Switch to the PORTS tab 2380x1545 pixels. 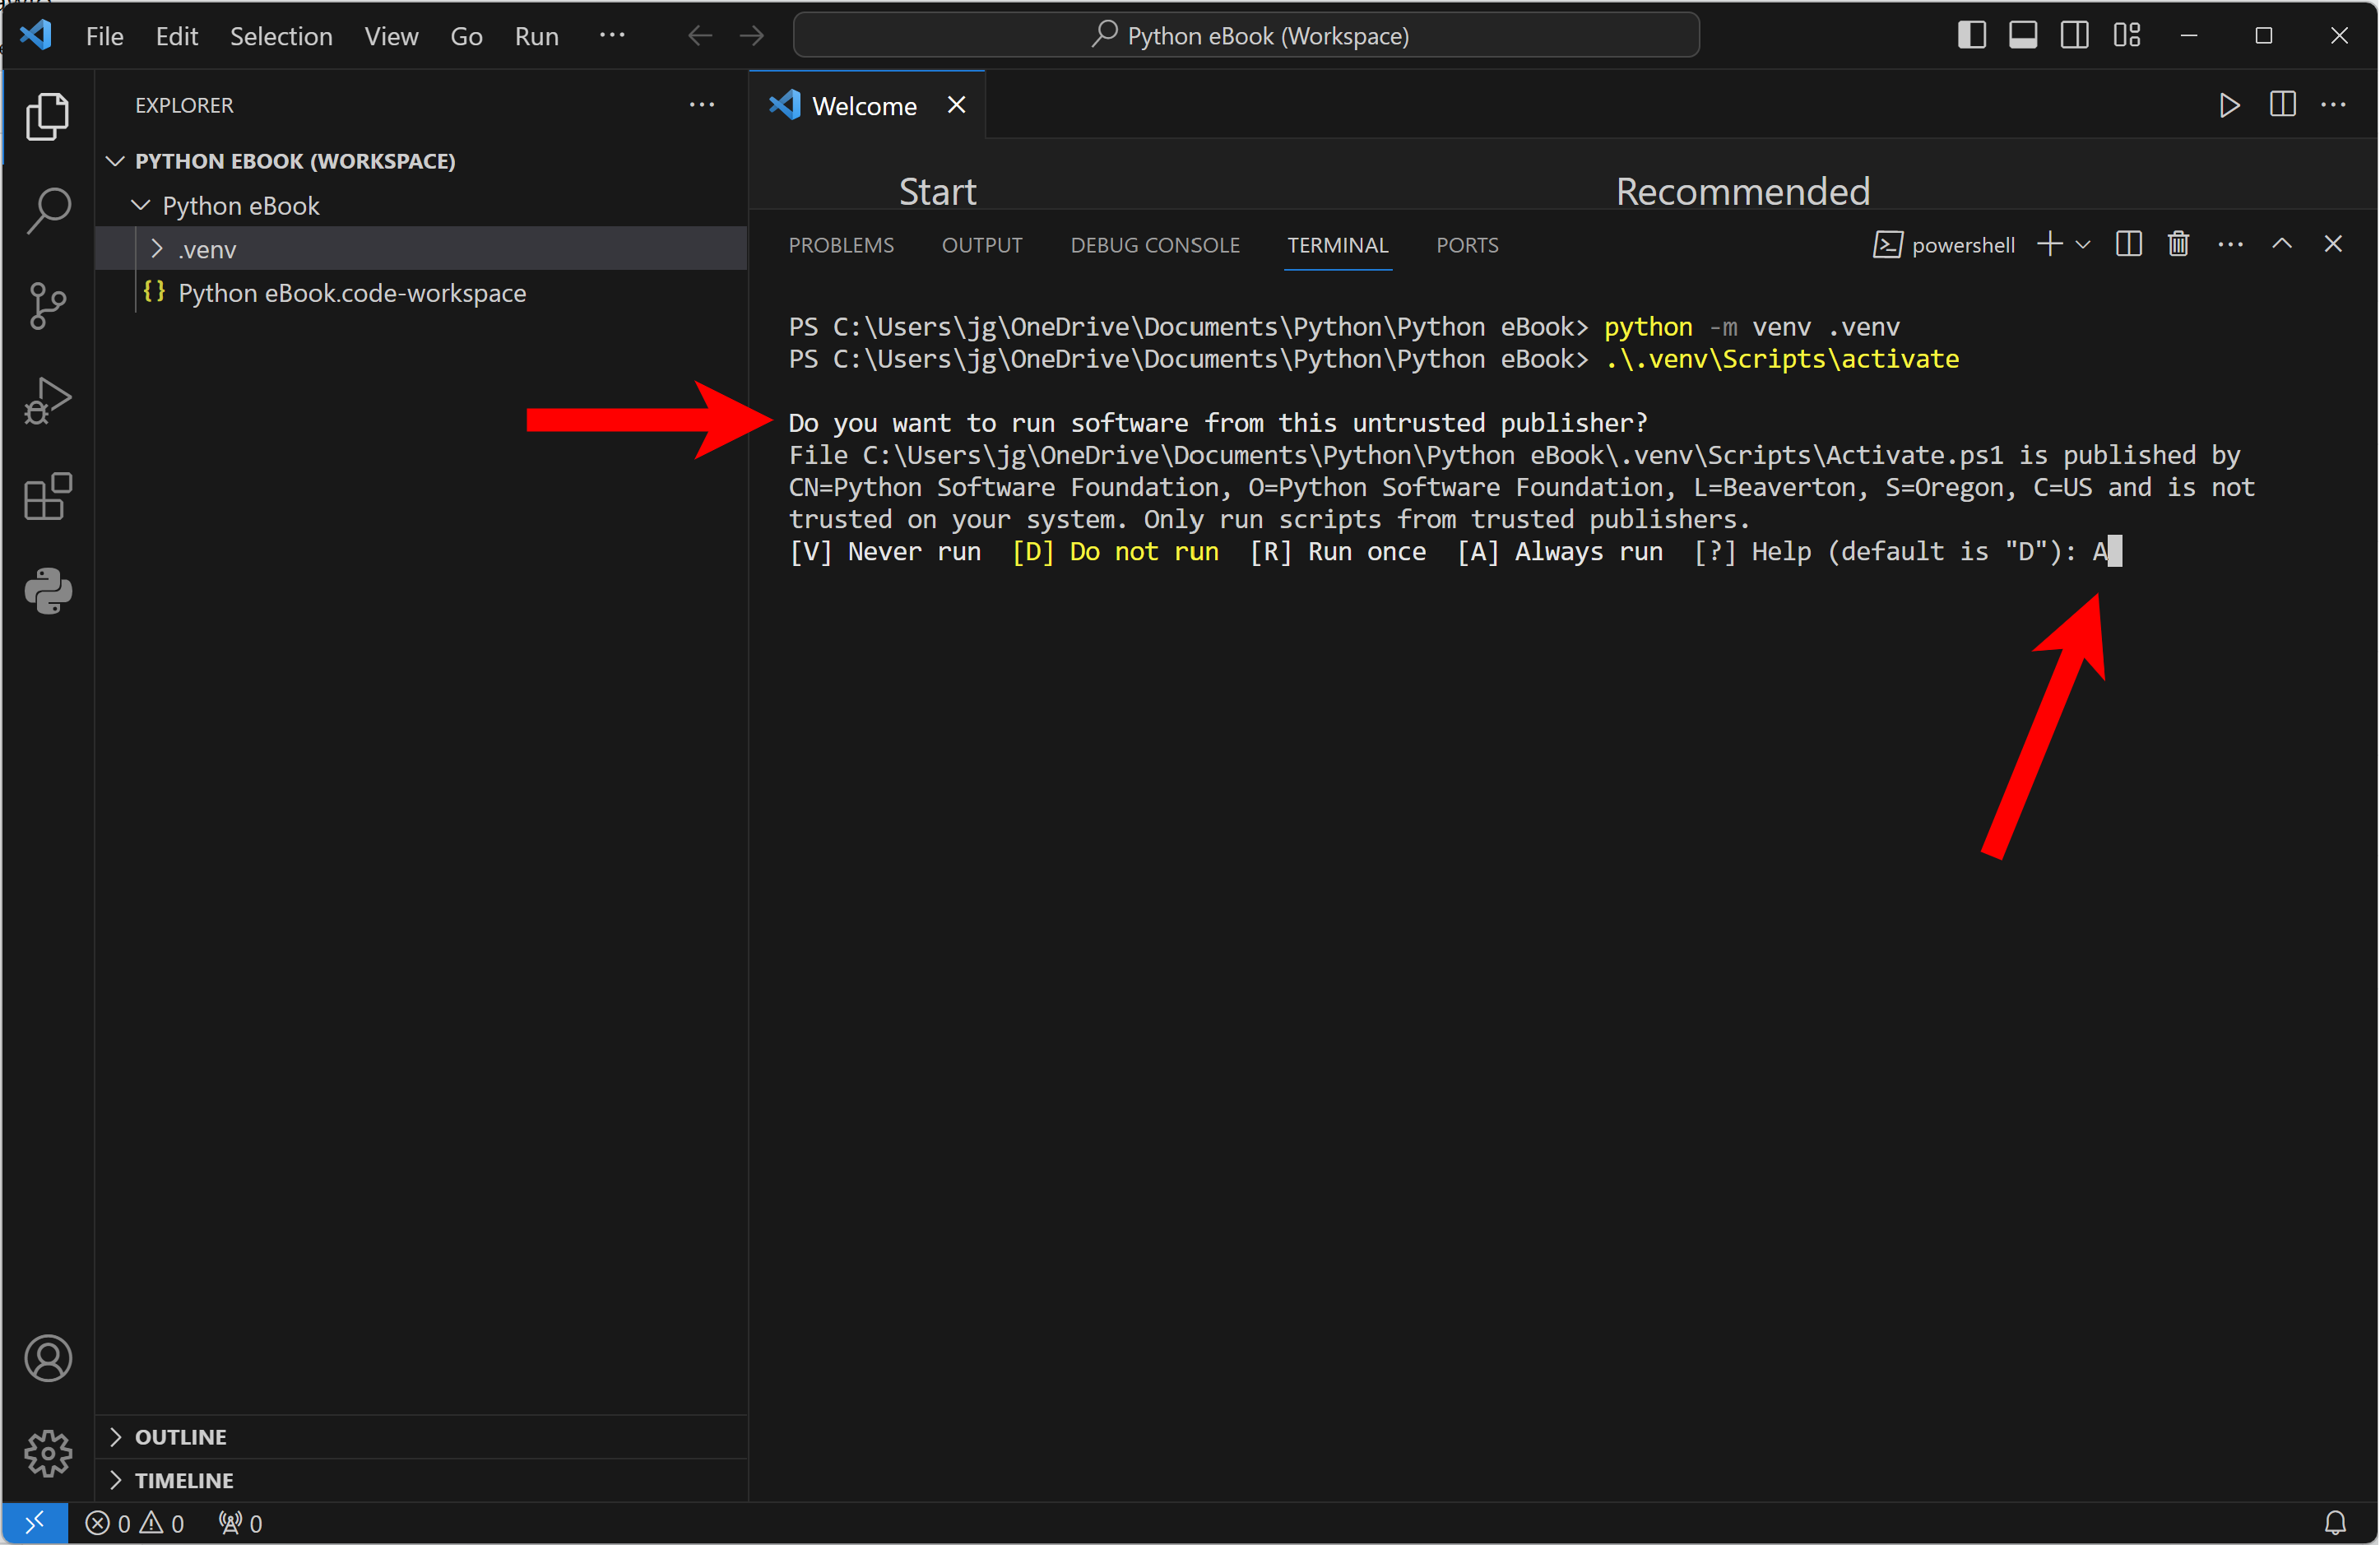(1467, 245)
